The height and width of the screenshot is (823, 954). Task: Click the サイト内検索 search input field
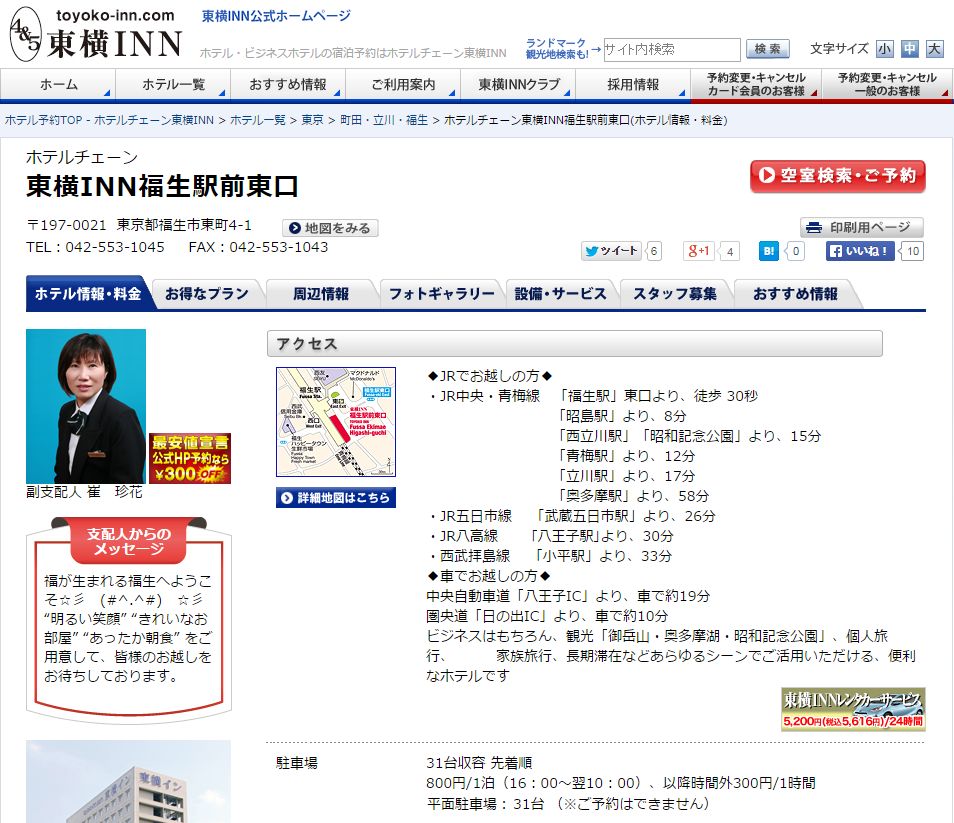[672, 49]
